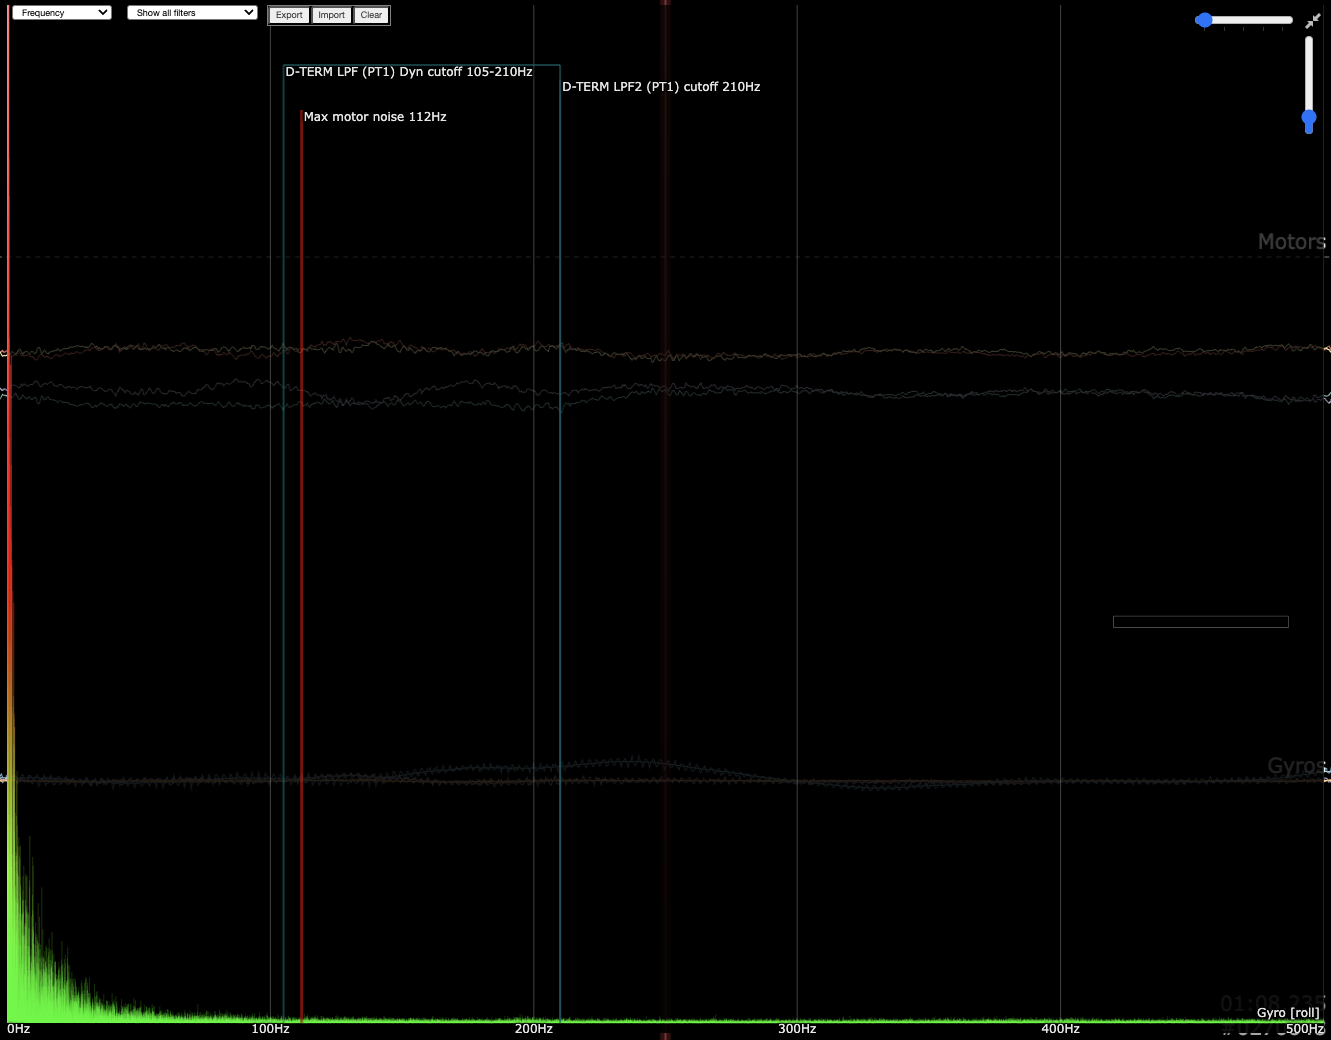Click the 200Hz axis tick label
1331x1040 pixels.
click(533, 1029)
